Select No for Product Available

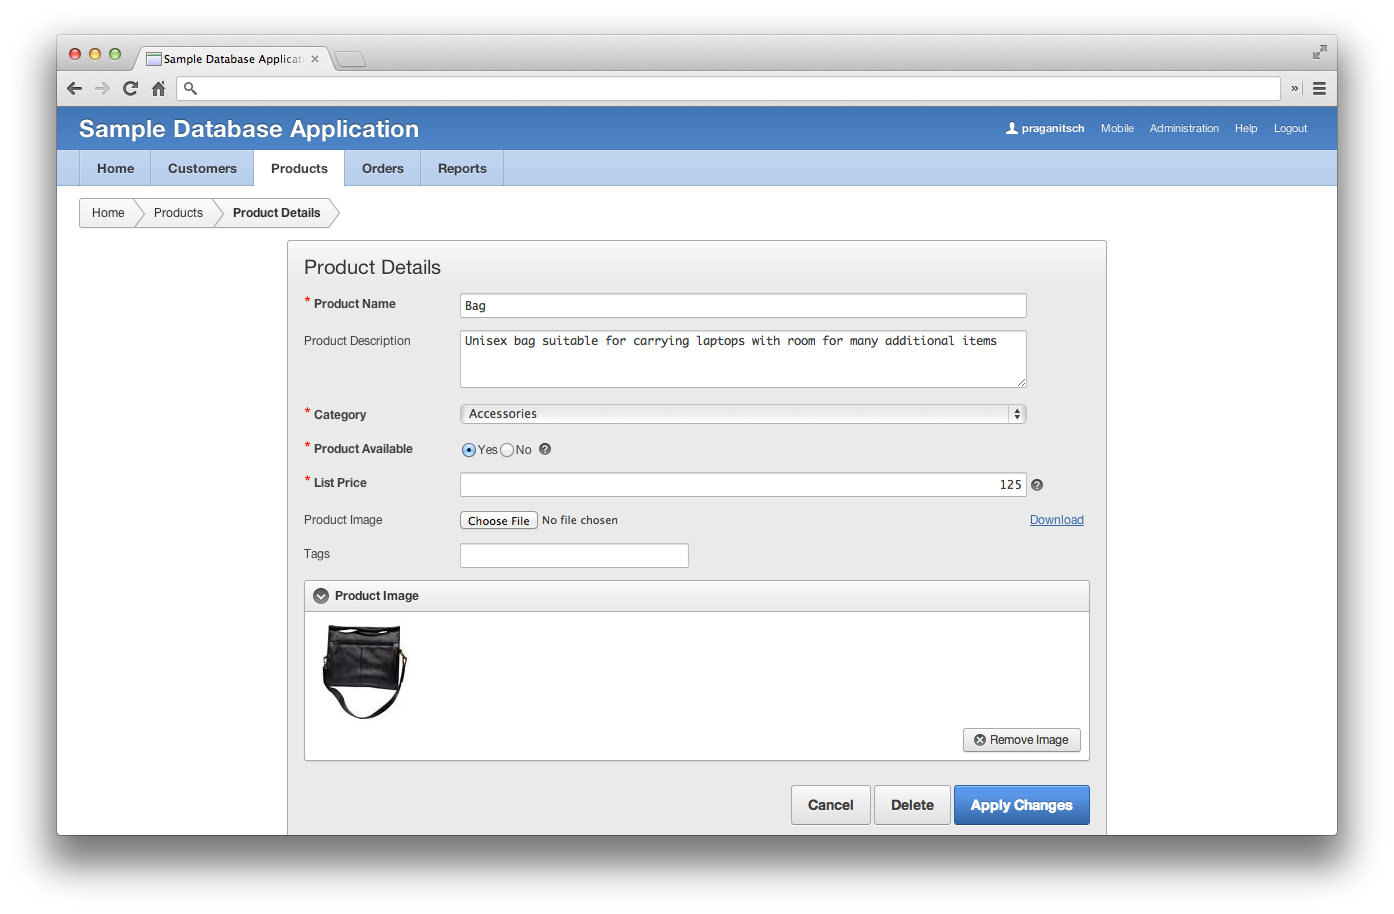tap(507, 450)
